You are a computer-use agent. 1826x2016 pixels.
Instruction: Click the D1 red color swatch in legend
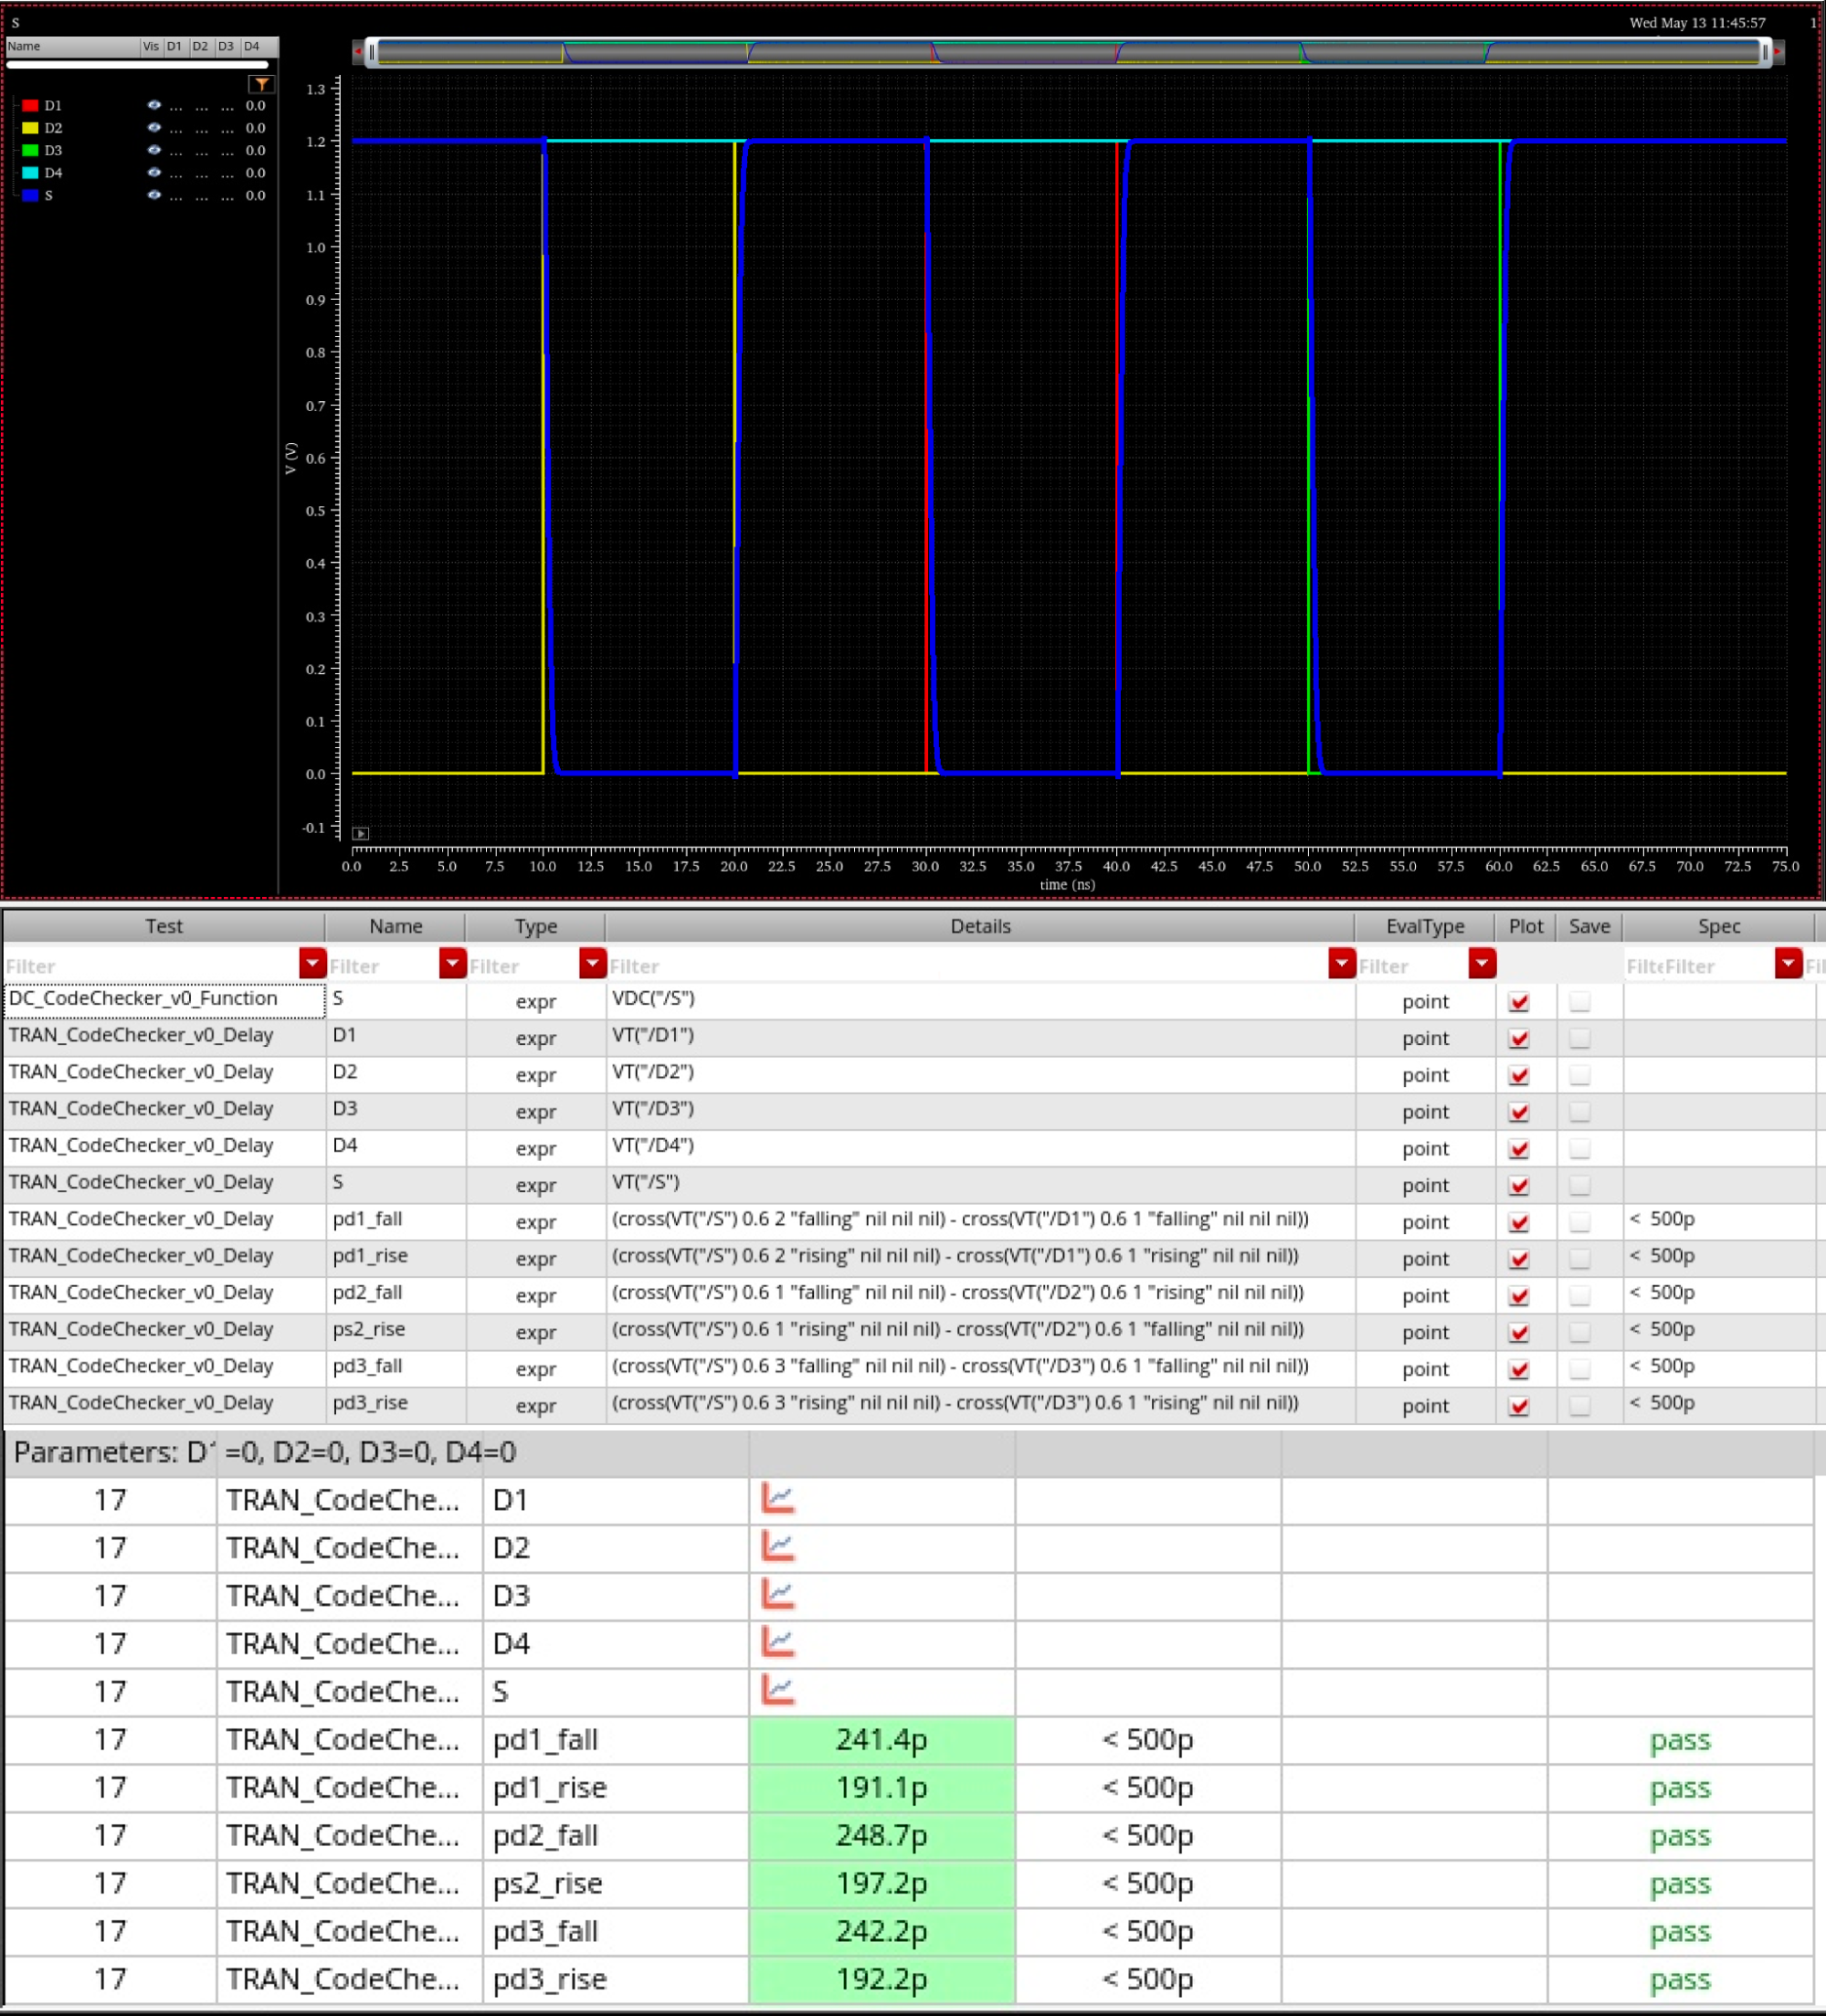[x=30, y=105]
